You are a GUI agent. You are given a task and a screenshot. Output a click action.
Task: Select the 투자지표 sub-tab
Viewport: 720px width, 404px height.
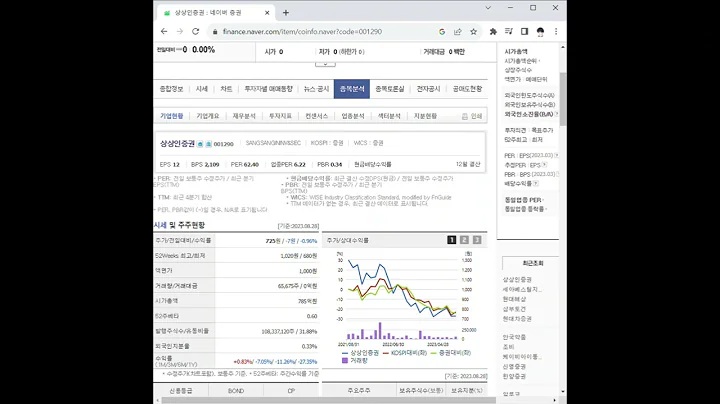[280, 116]
